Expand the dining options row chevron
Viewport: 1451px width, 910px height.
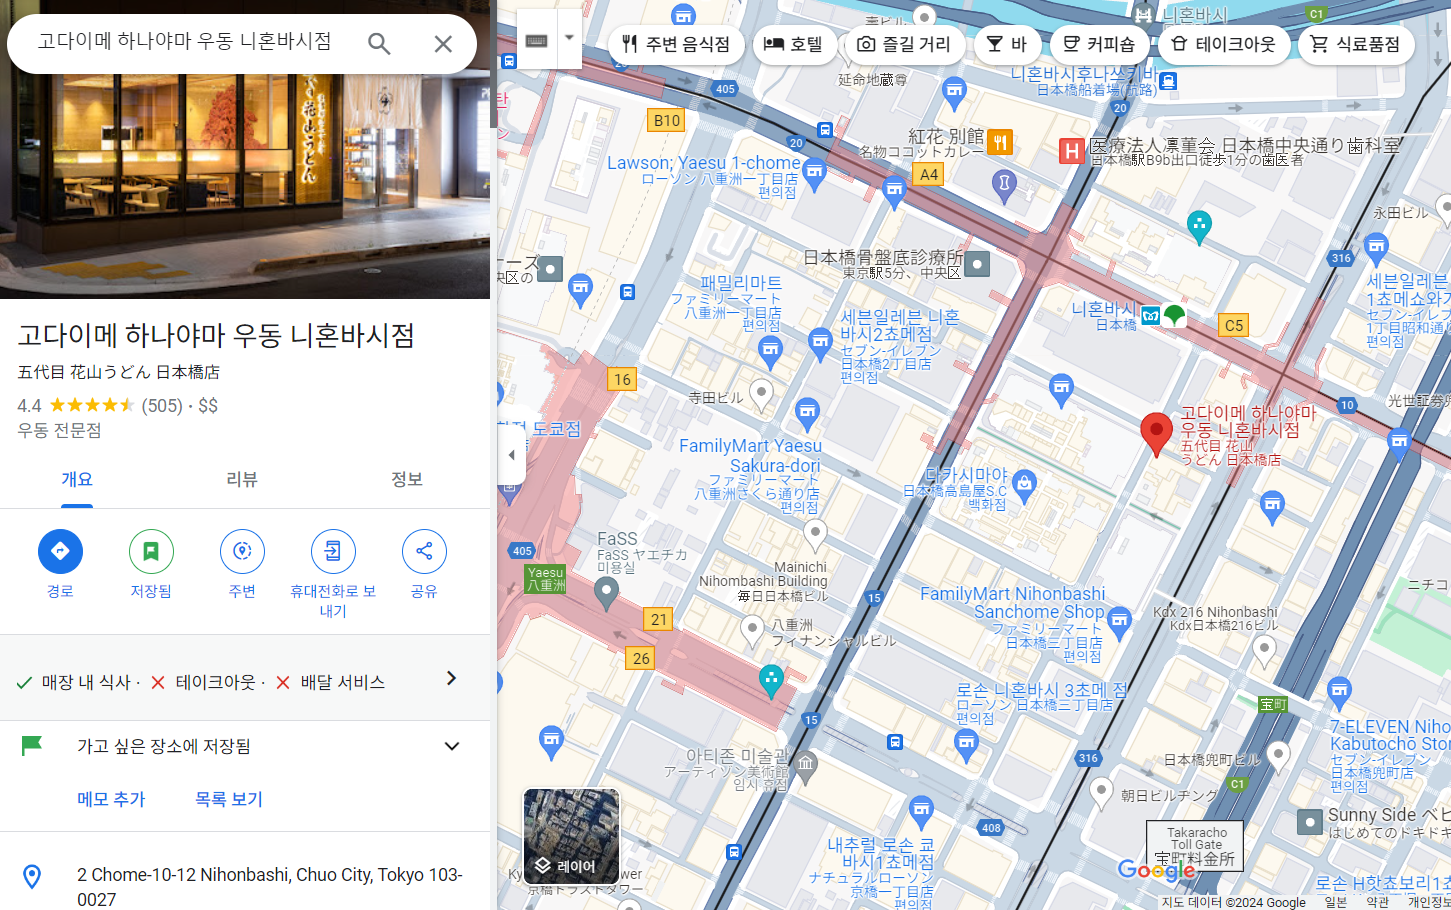(451, 679)
